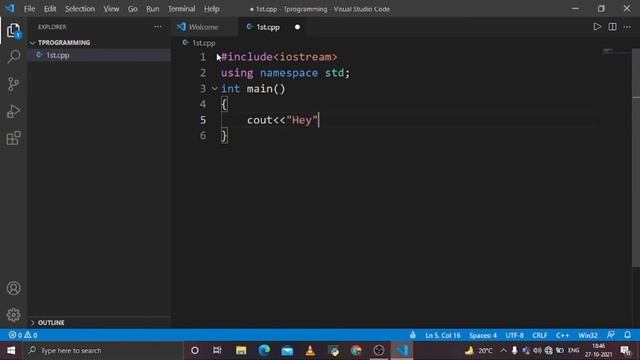
Task: Change Win32 configuration in status bar
Action: 588,335
